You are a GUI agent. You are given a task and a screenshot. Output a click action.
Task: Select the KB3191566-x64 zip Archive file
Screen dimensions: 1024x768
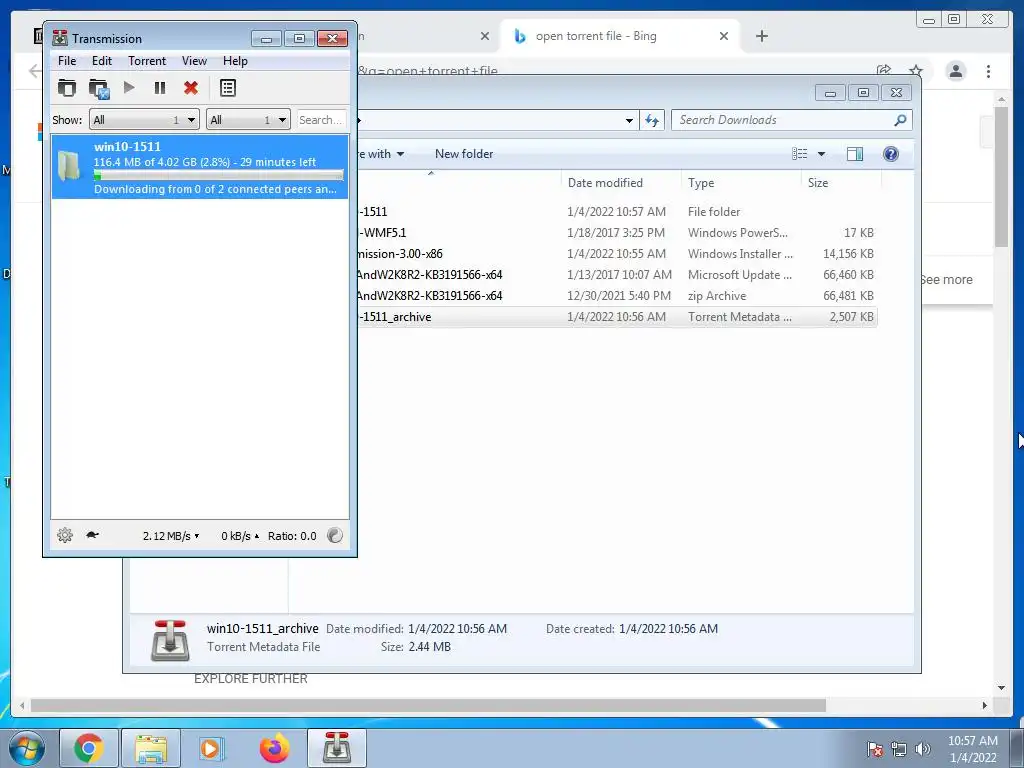click(x=617, y=295)
